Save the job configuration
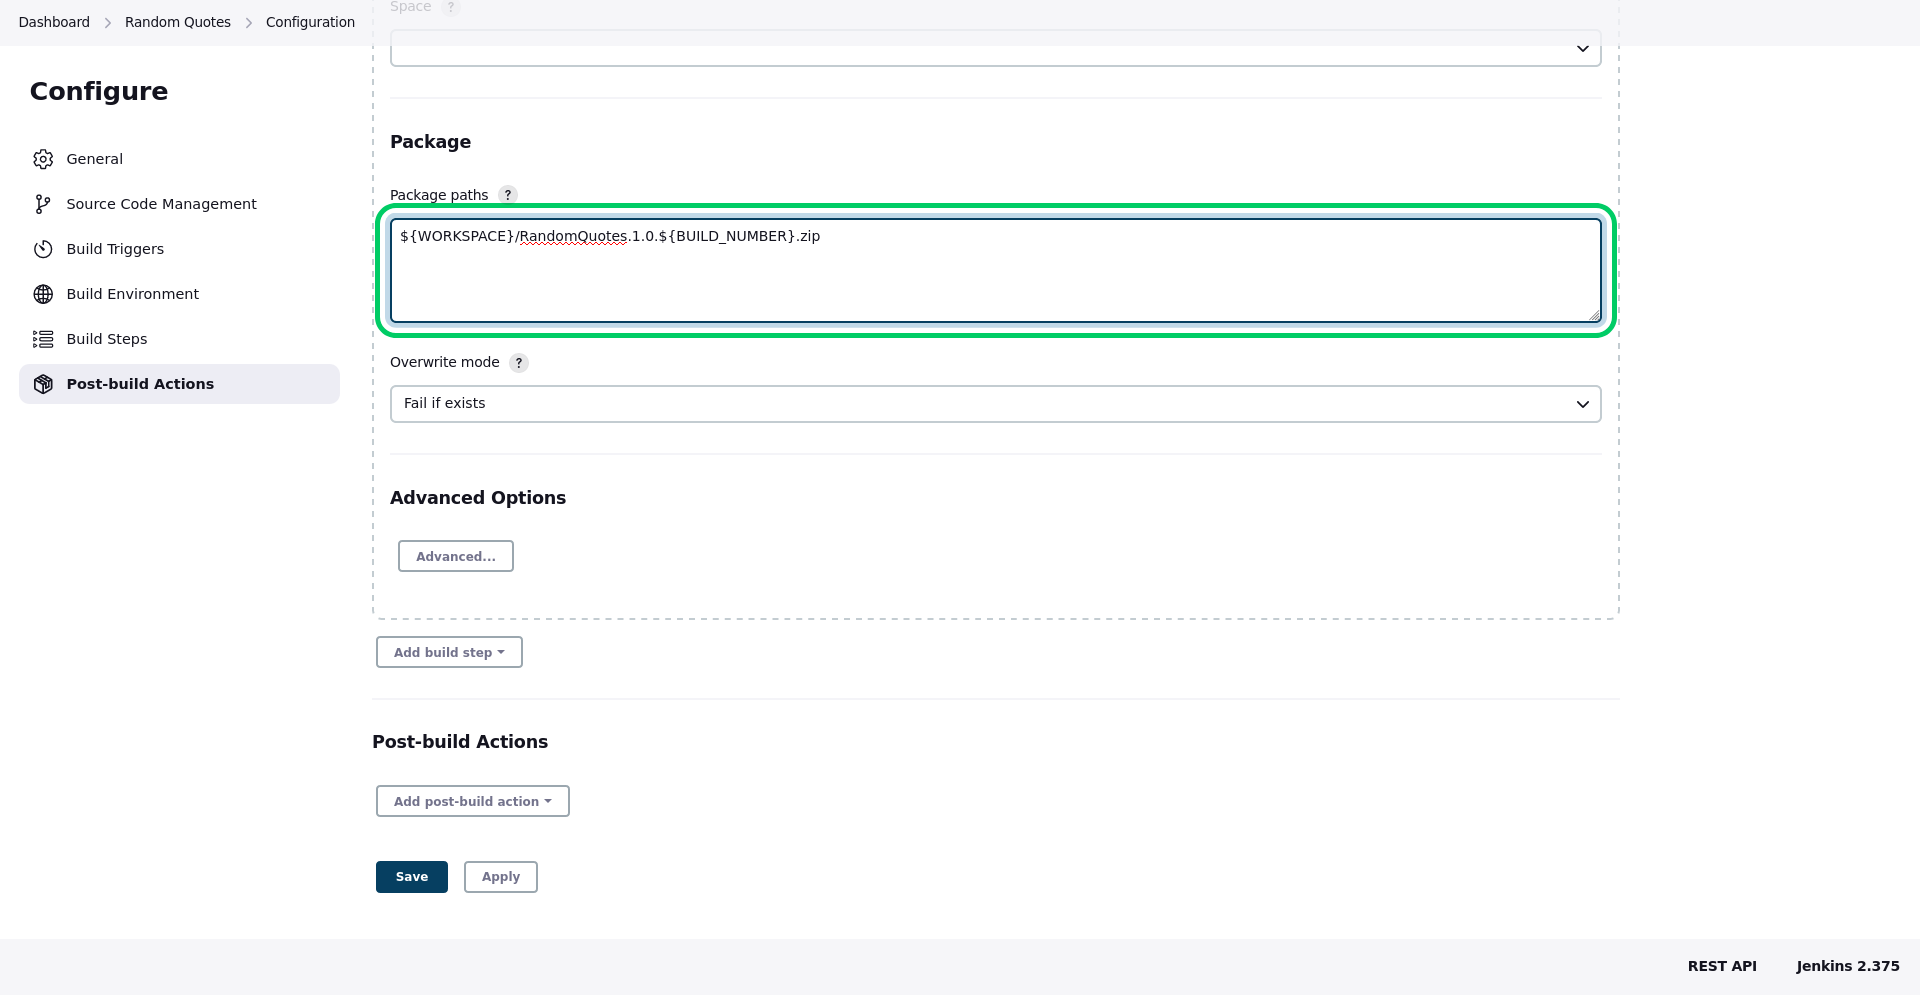The height and width of the screenshot is (995, 1920). tap(412, 877)
